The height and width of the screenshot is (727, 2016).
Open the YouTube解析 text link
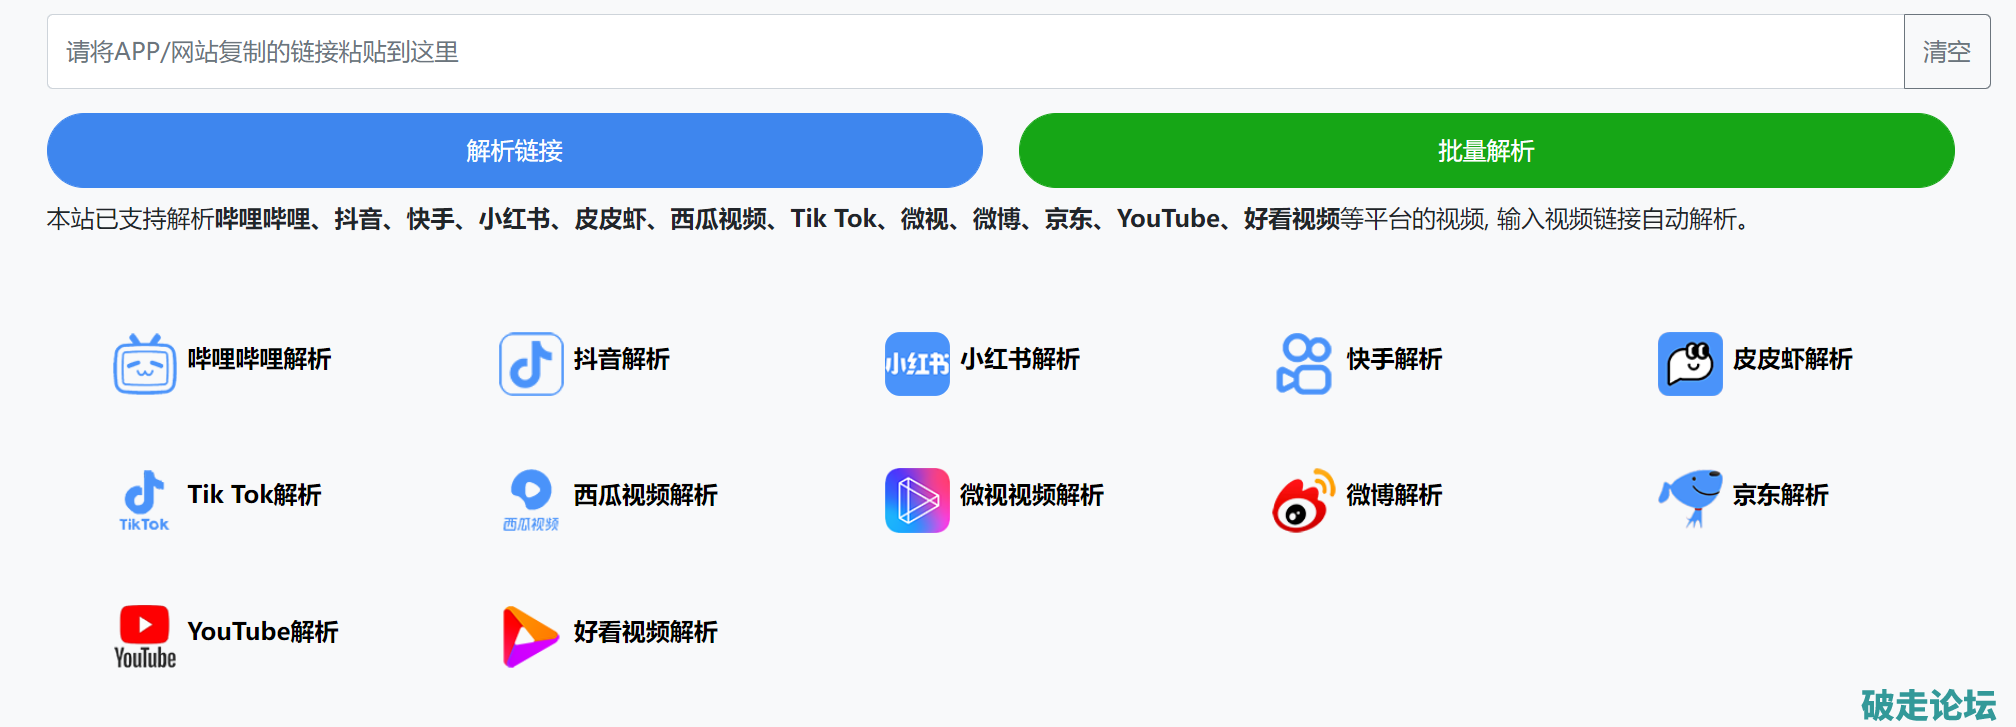(262, 632)
